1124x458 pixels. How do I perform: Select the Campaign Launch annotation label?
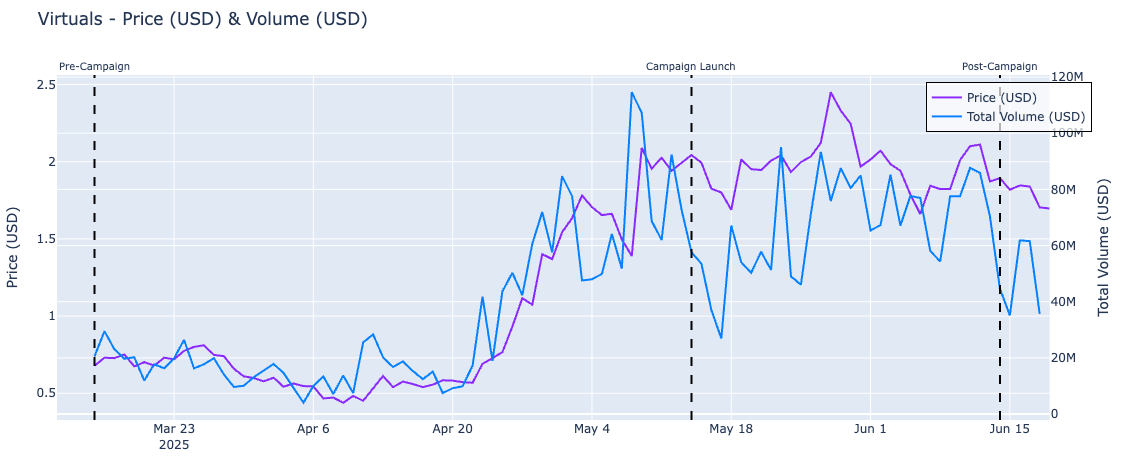pos(690,67)
